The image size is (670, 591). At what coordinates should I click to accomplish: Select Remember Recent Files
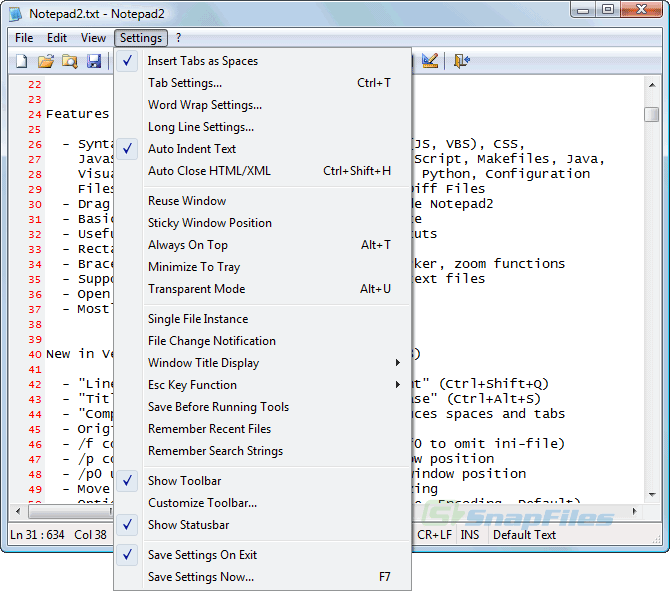coord(262,429)
